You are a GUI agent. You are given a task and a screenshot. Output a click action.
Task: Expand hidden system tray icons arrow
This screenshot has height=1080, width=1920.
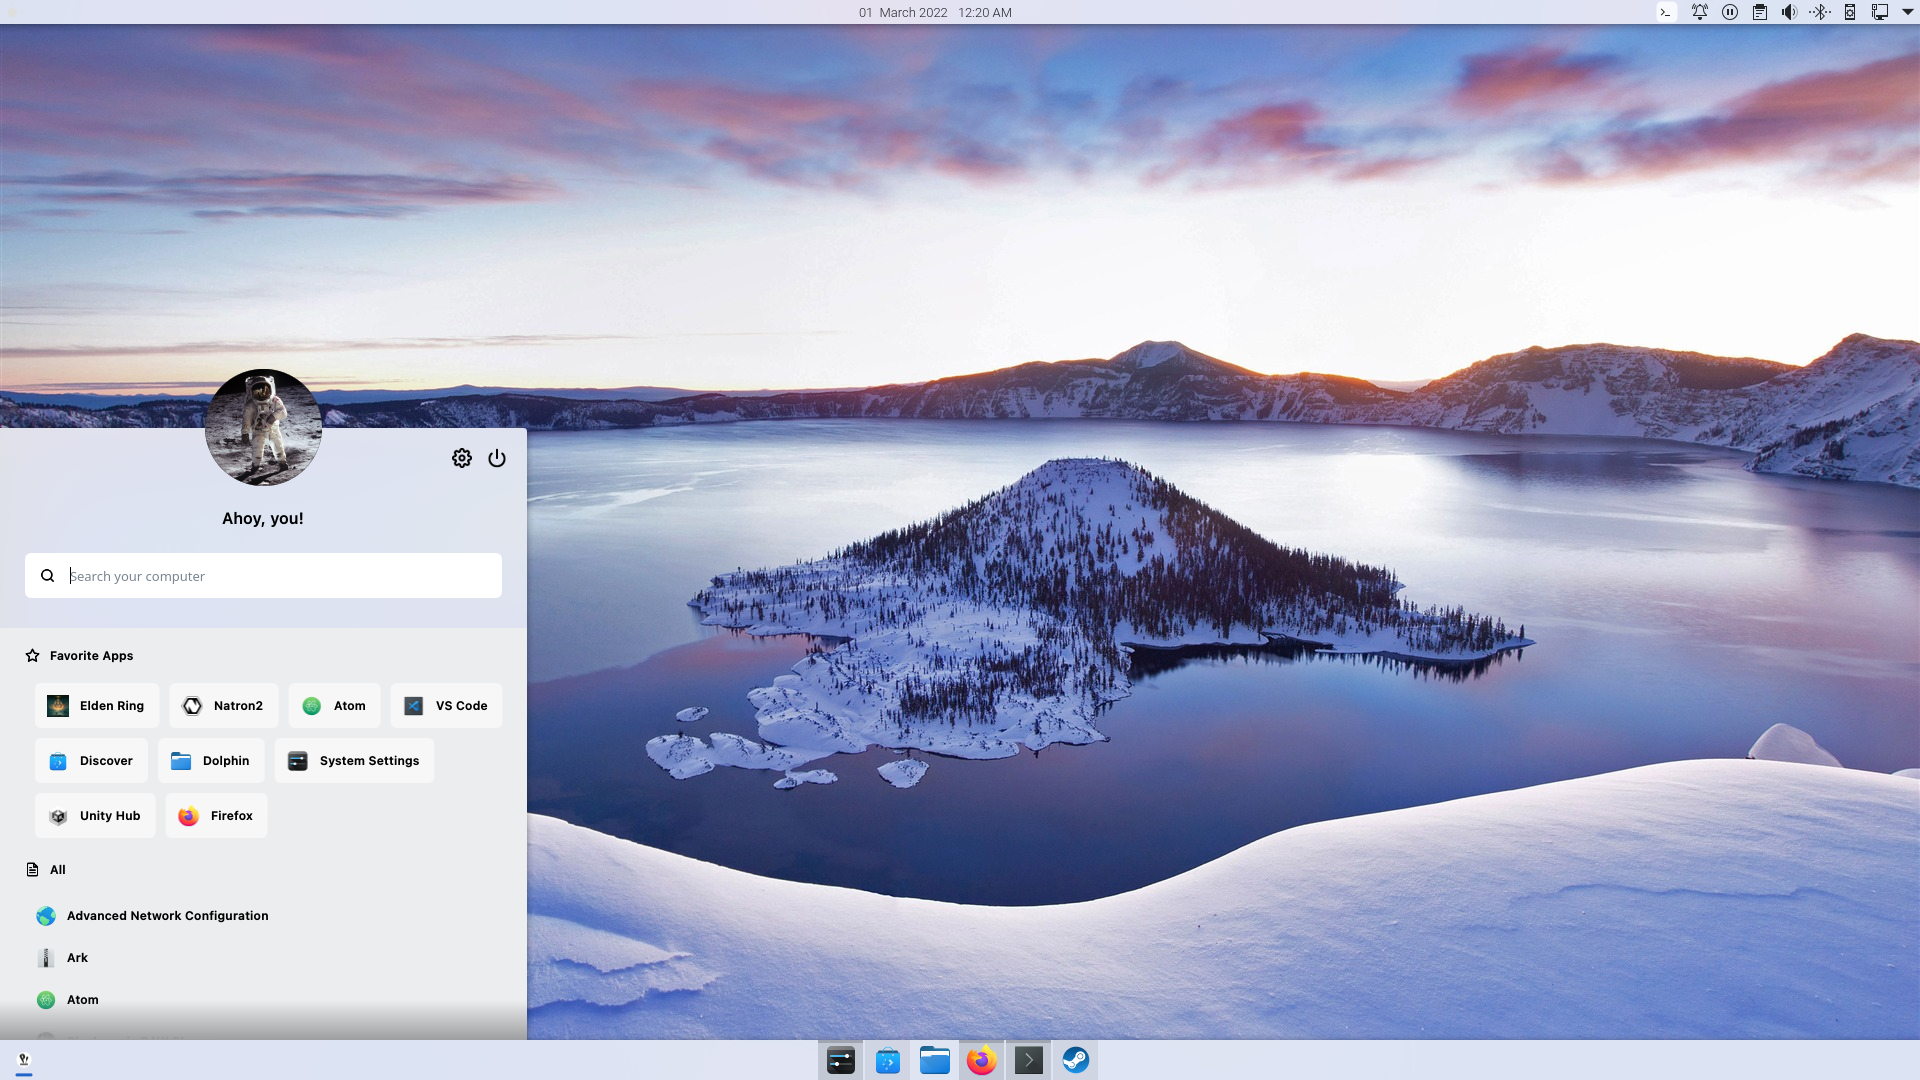pyautogui.click(x=1907, y=12)
